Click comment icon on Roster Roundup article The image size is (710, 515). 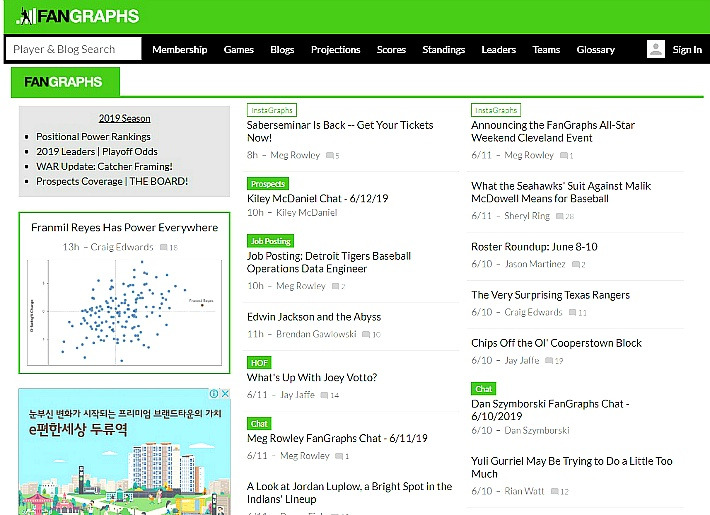point(576,265)
